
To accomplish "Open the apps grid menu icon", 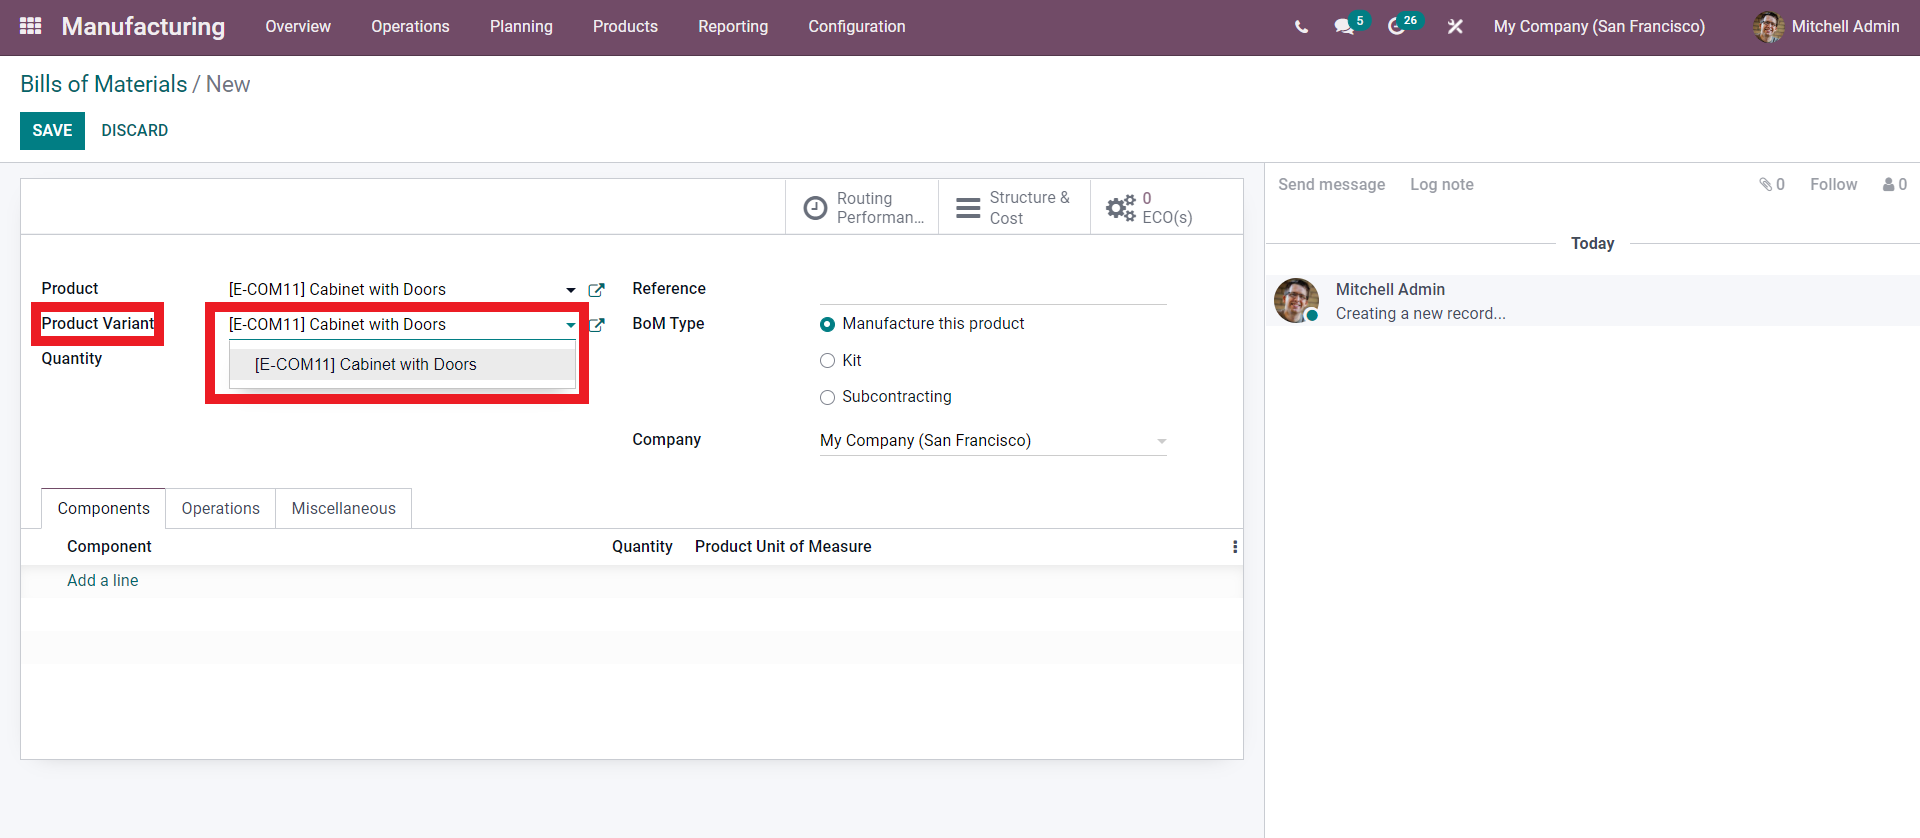I will tap(31, 26).
